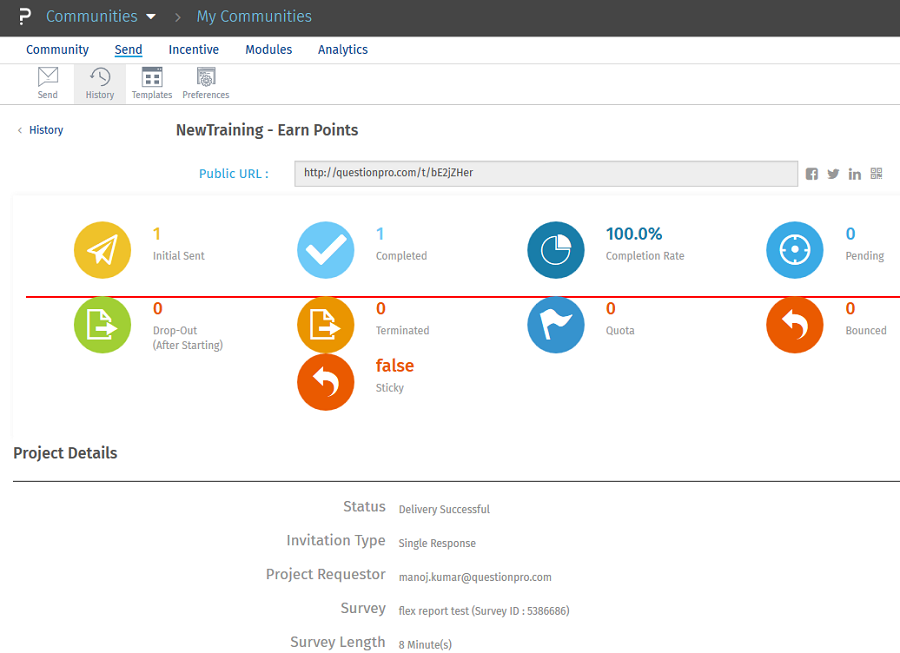900x653 pixels.
Task: Click the Bounced count 0
Action: click(851, 309)
